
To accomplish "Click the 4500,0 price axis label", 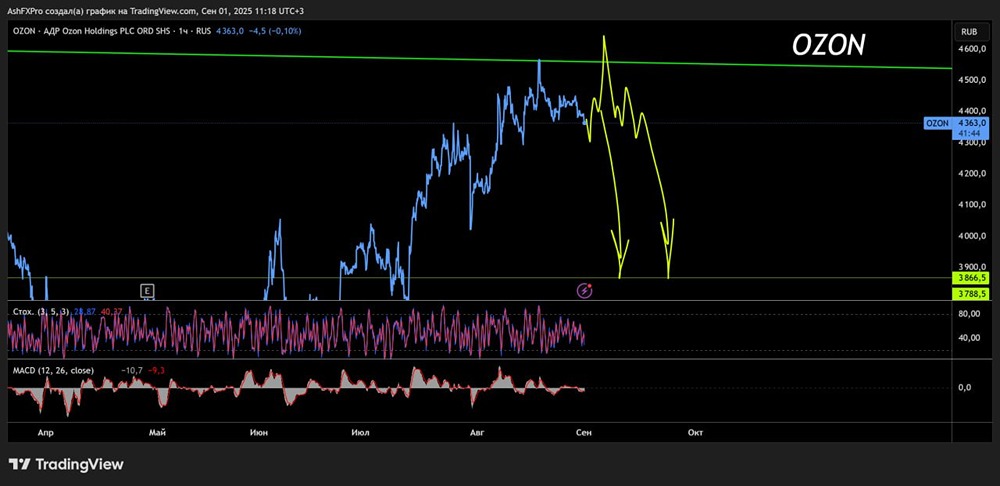I will coord(972,80).
